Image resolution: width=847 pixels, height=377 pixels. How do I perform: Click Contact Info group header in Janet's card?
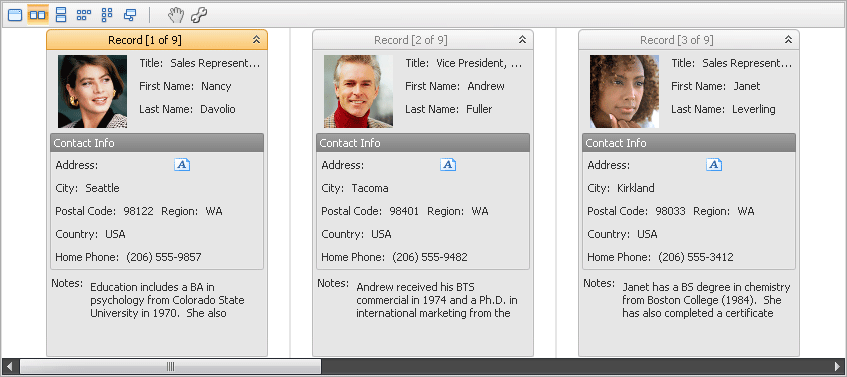(x=689, y=143)
